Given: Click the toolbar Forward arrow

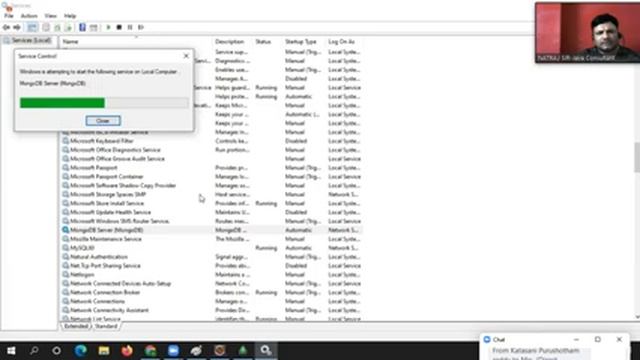Looking at the screenshot, I should tap(17, 27).
